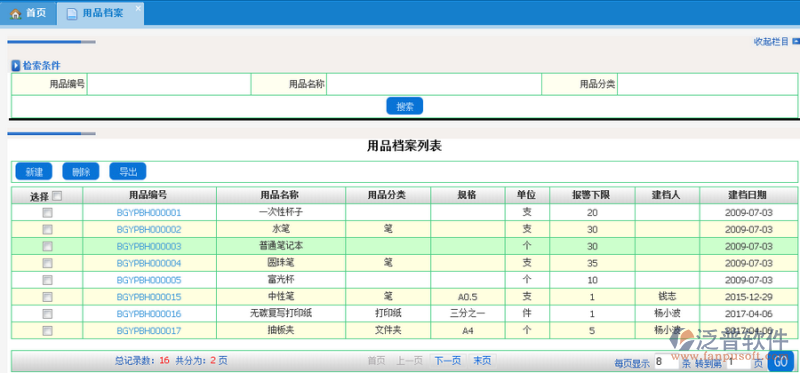800x373 pixels.
Task: Click the GO button in the pager
Action: click(781, 362)
